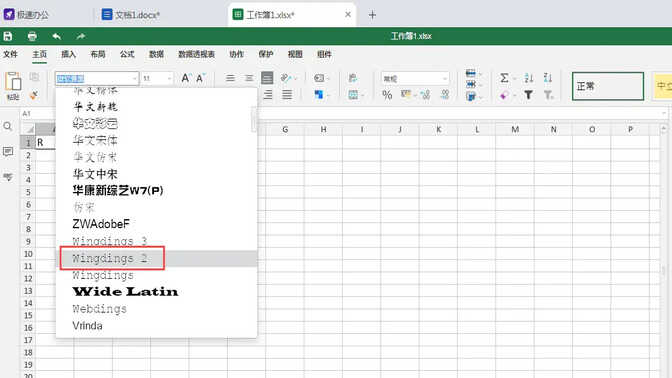Switch to the 数据透视表 ribbon tab
This screenshot has height=378, width=672.
[x=196, y=54]
